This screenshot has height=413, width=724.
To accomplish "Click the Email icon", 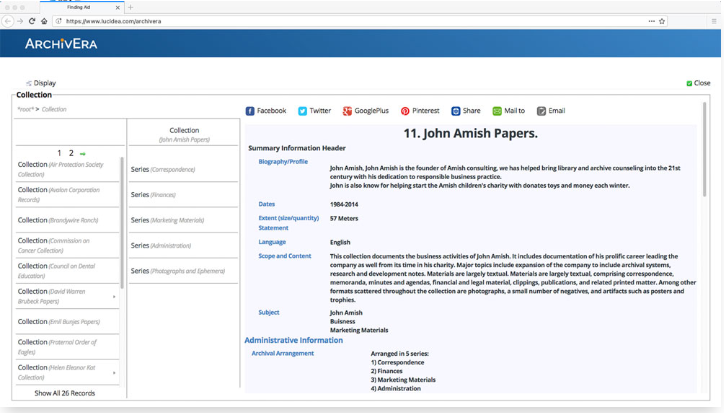I will tap(541, 111).
